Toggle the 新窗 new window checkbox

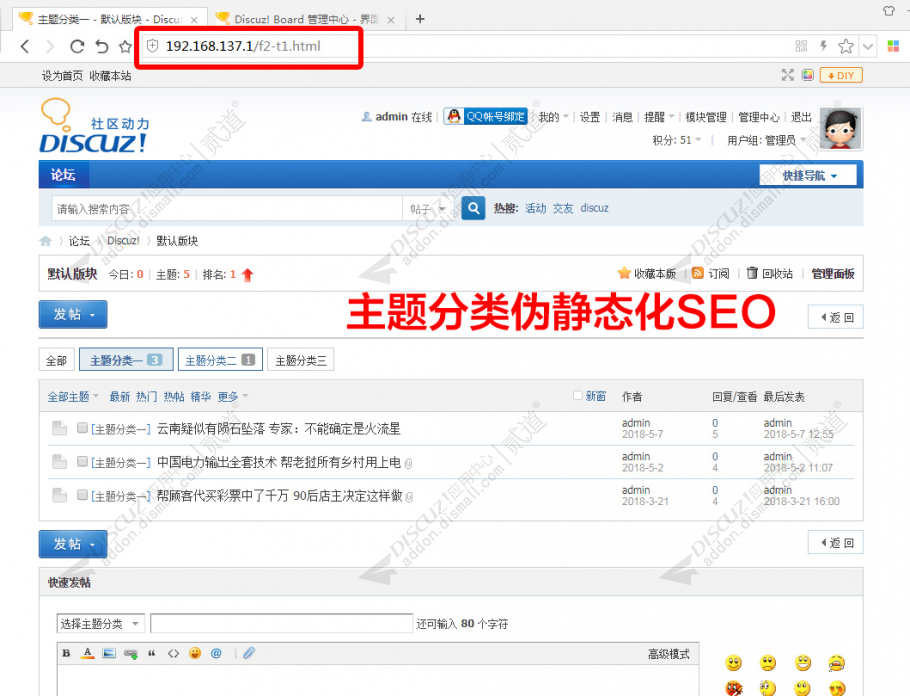click(577, 395)
